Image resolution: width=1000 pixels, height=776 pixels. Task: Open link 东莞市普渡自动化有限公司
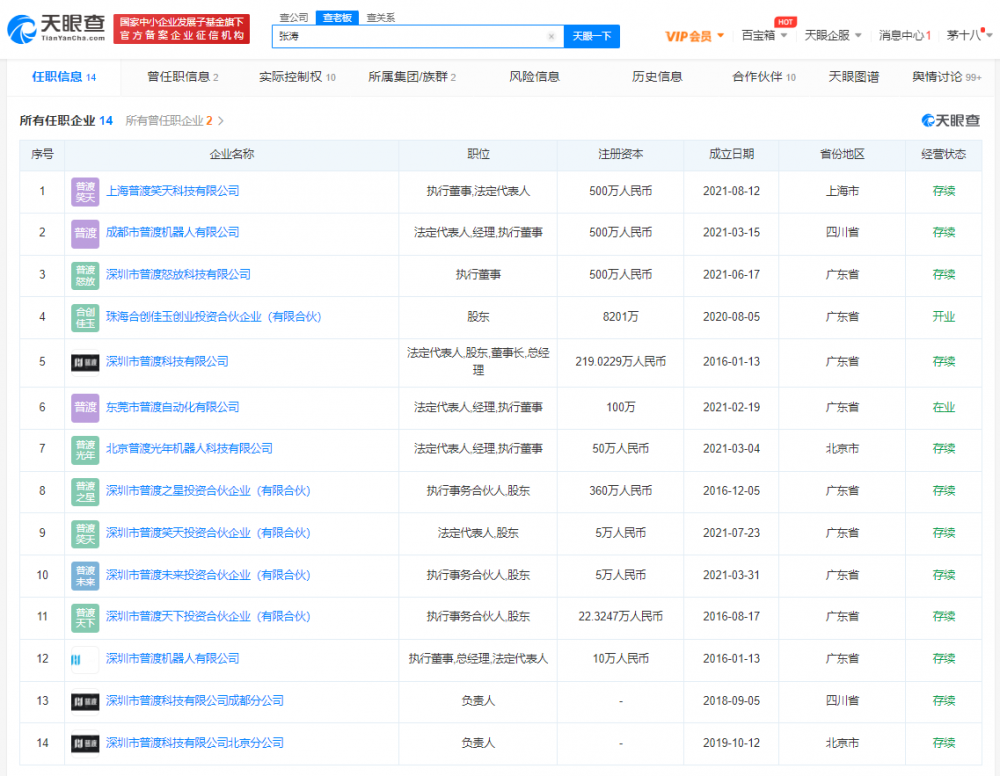point(172,407)
